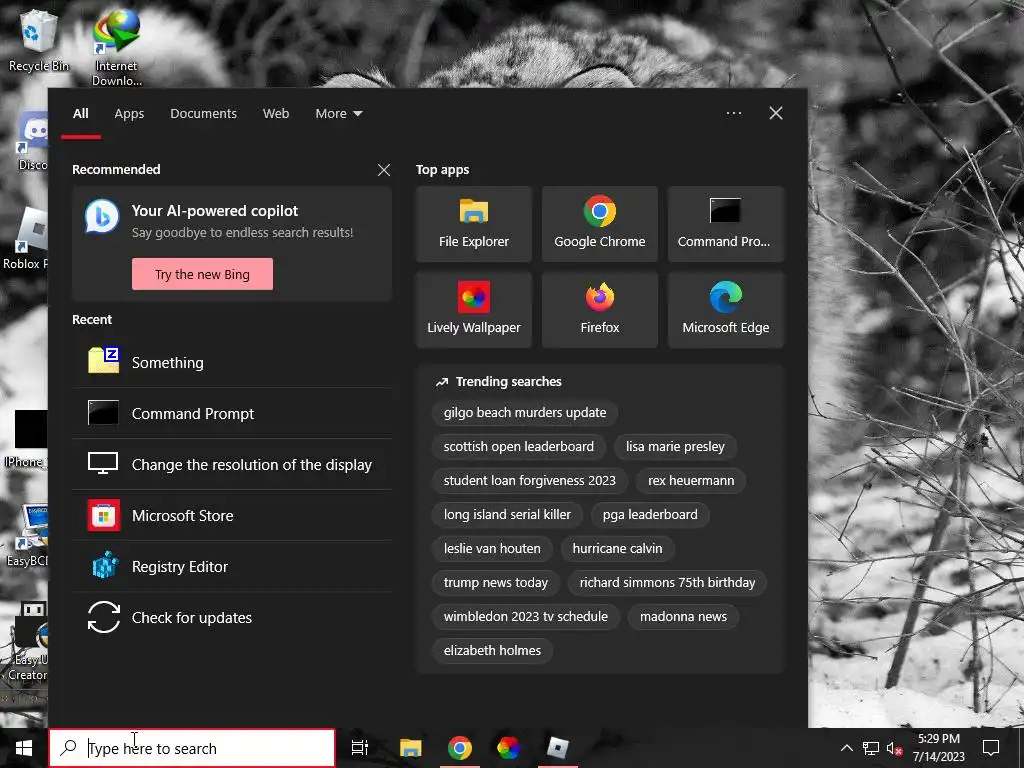
Task: Search elizabeth holmes trending term
Action: coord(492,650)
